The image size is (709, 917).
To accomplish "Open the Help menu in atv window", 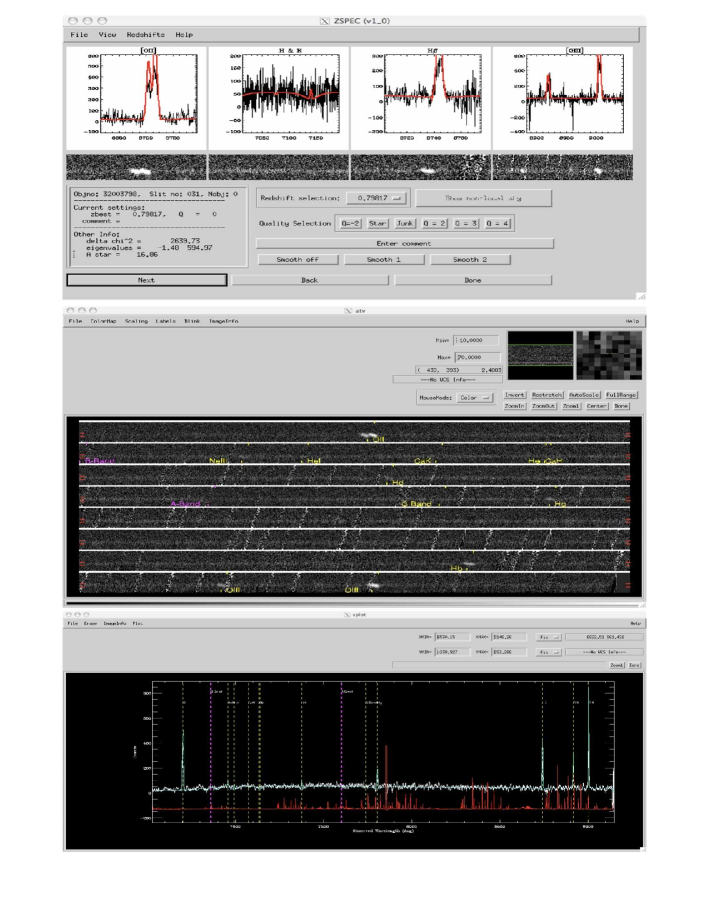I will [632, 321].
